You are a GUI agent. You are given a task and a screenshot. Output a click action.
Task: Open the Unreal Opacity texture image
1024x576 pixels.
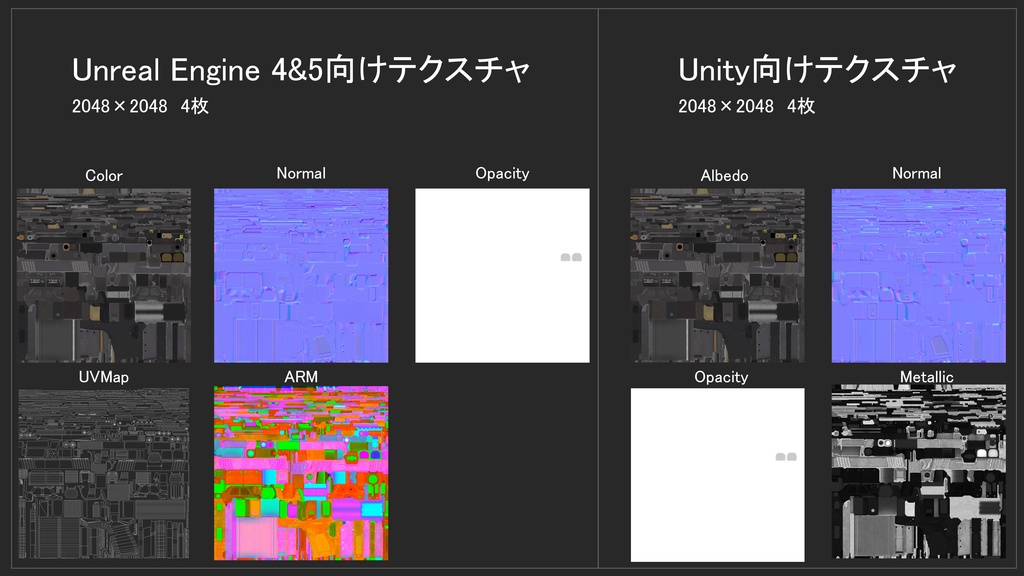coord(502,276)
